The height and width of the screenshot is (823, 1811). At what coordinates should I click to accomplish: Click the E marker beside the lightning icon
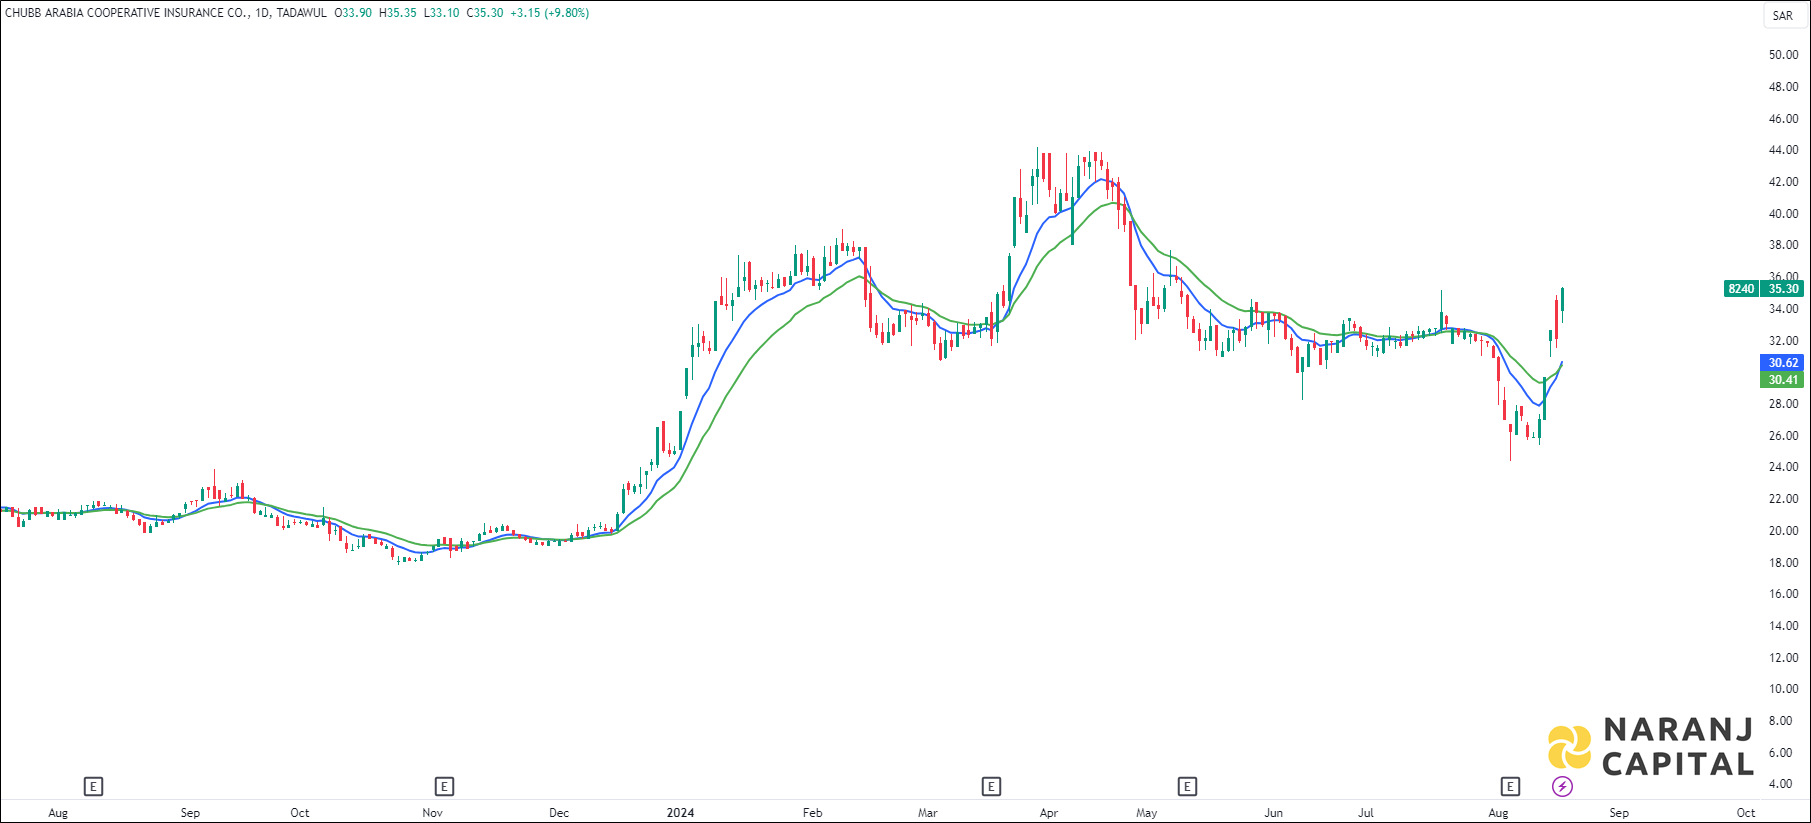click(1510, 787)
